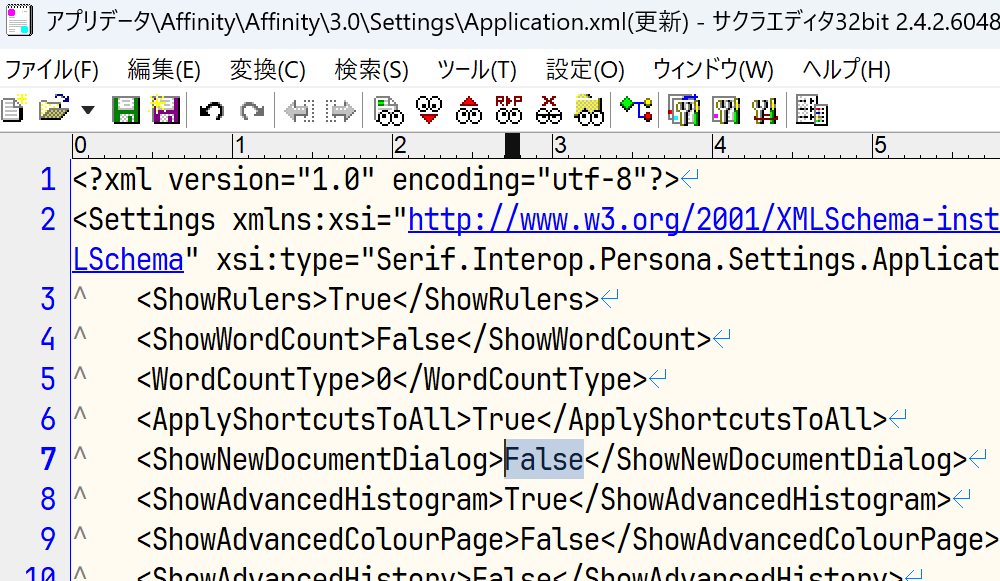Click the window title Application.xml(更新) text
The width and height of the screenshot is (1000, 581).
(x=577, y=22)
